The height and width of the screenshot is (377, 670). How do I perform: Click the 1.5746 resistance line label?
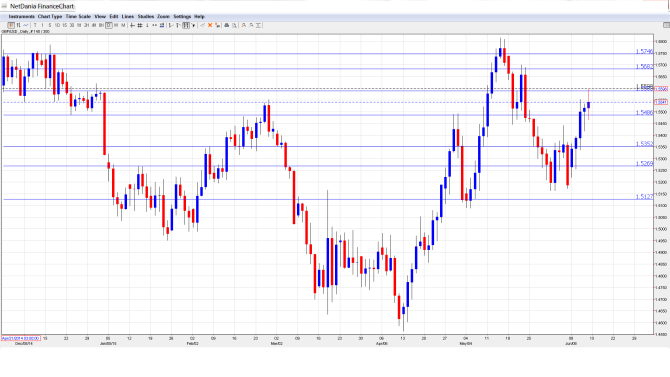[644, 51]
